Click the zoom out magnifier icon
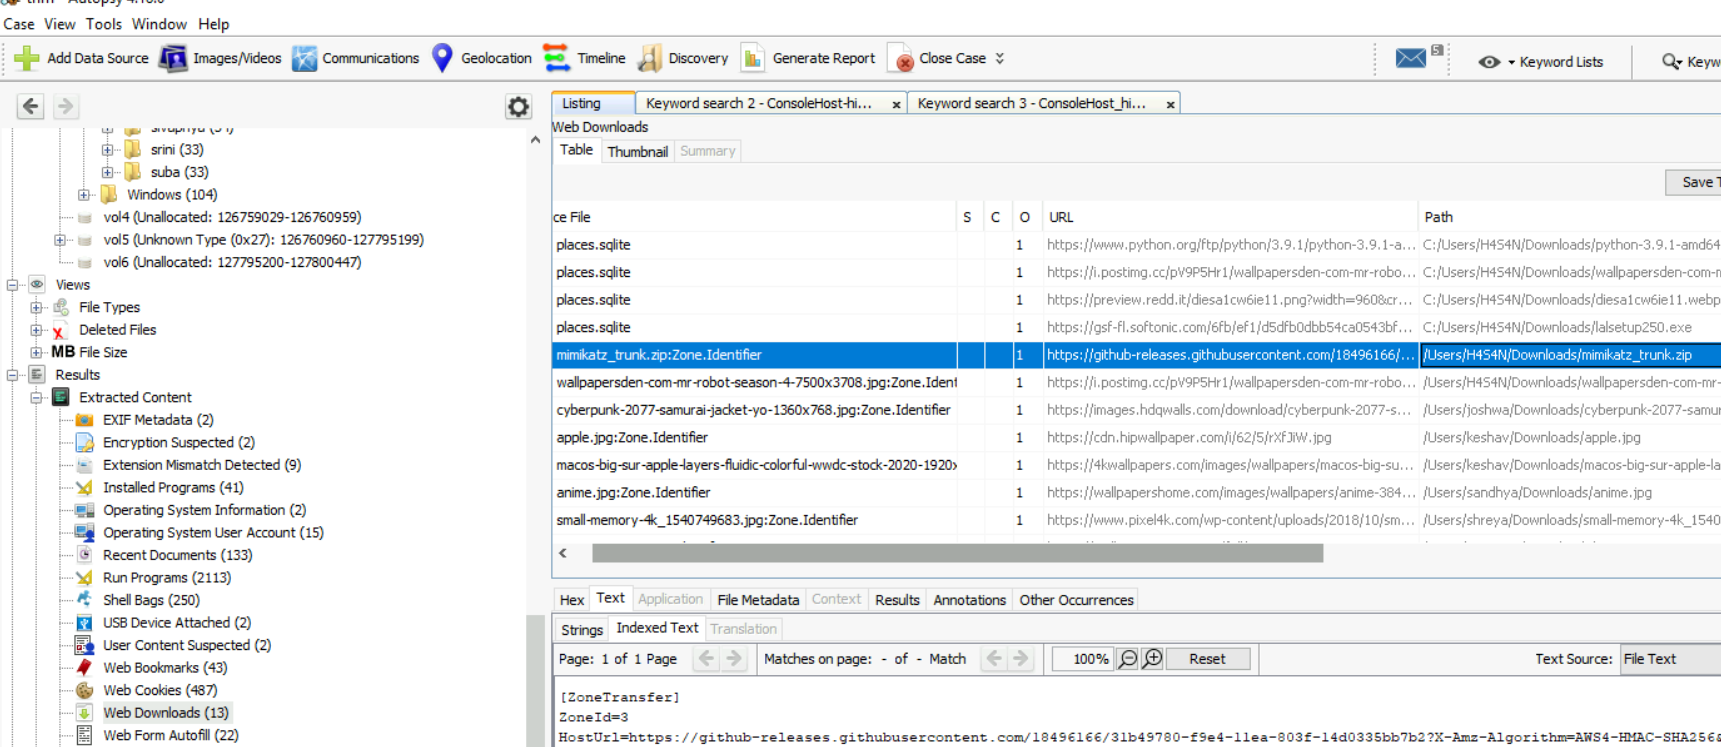This screenshot has width=1721, height=747. [1128, 659]
